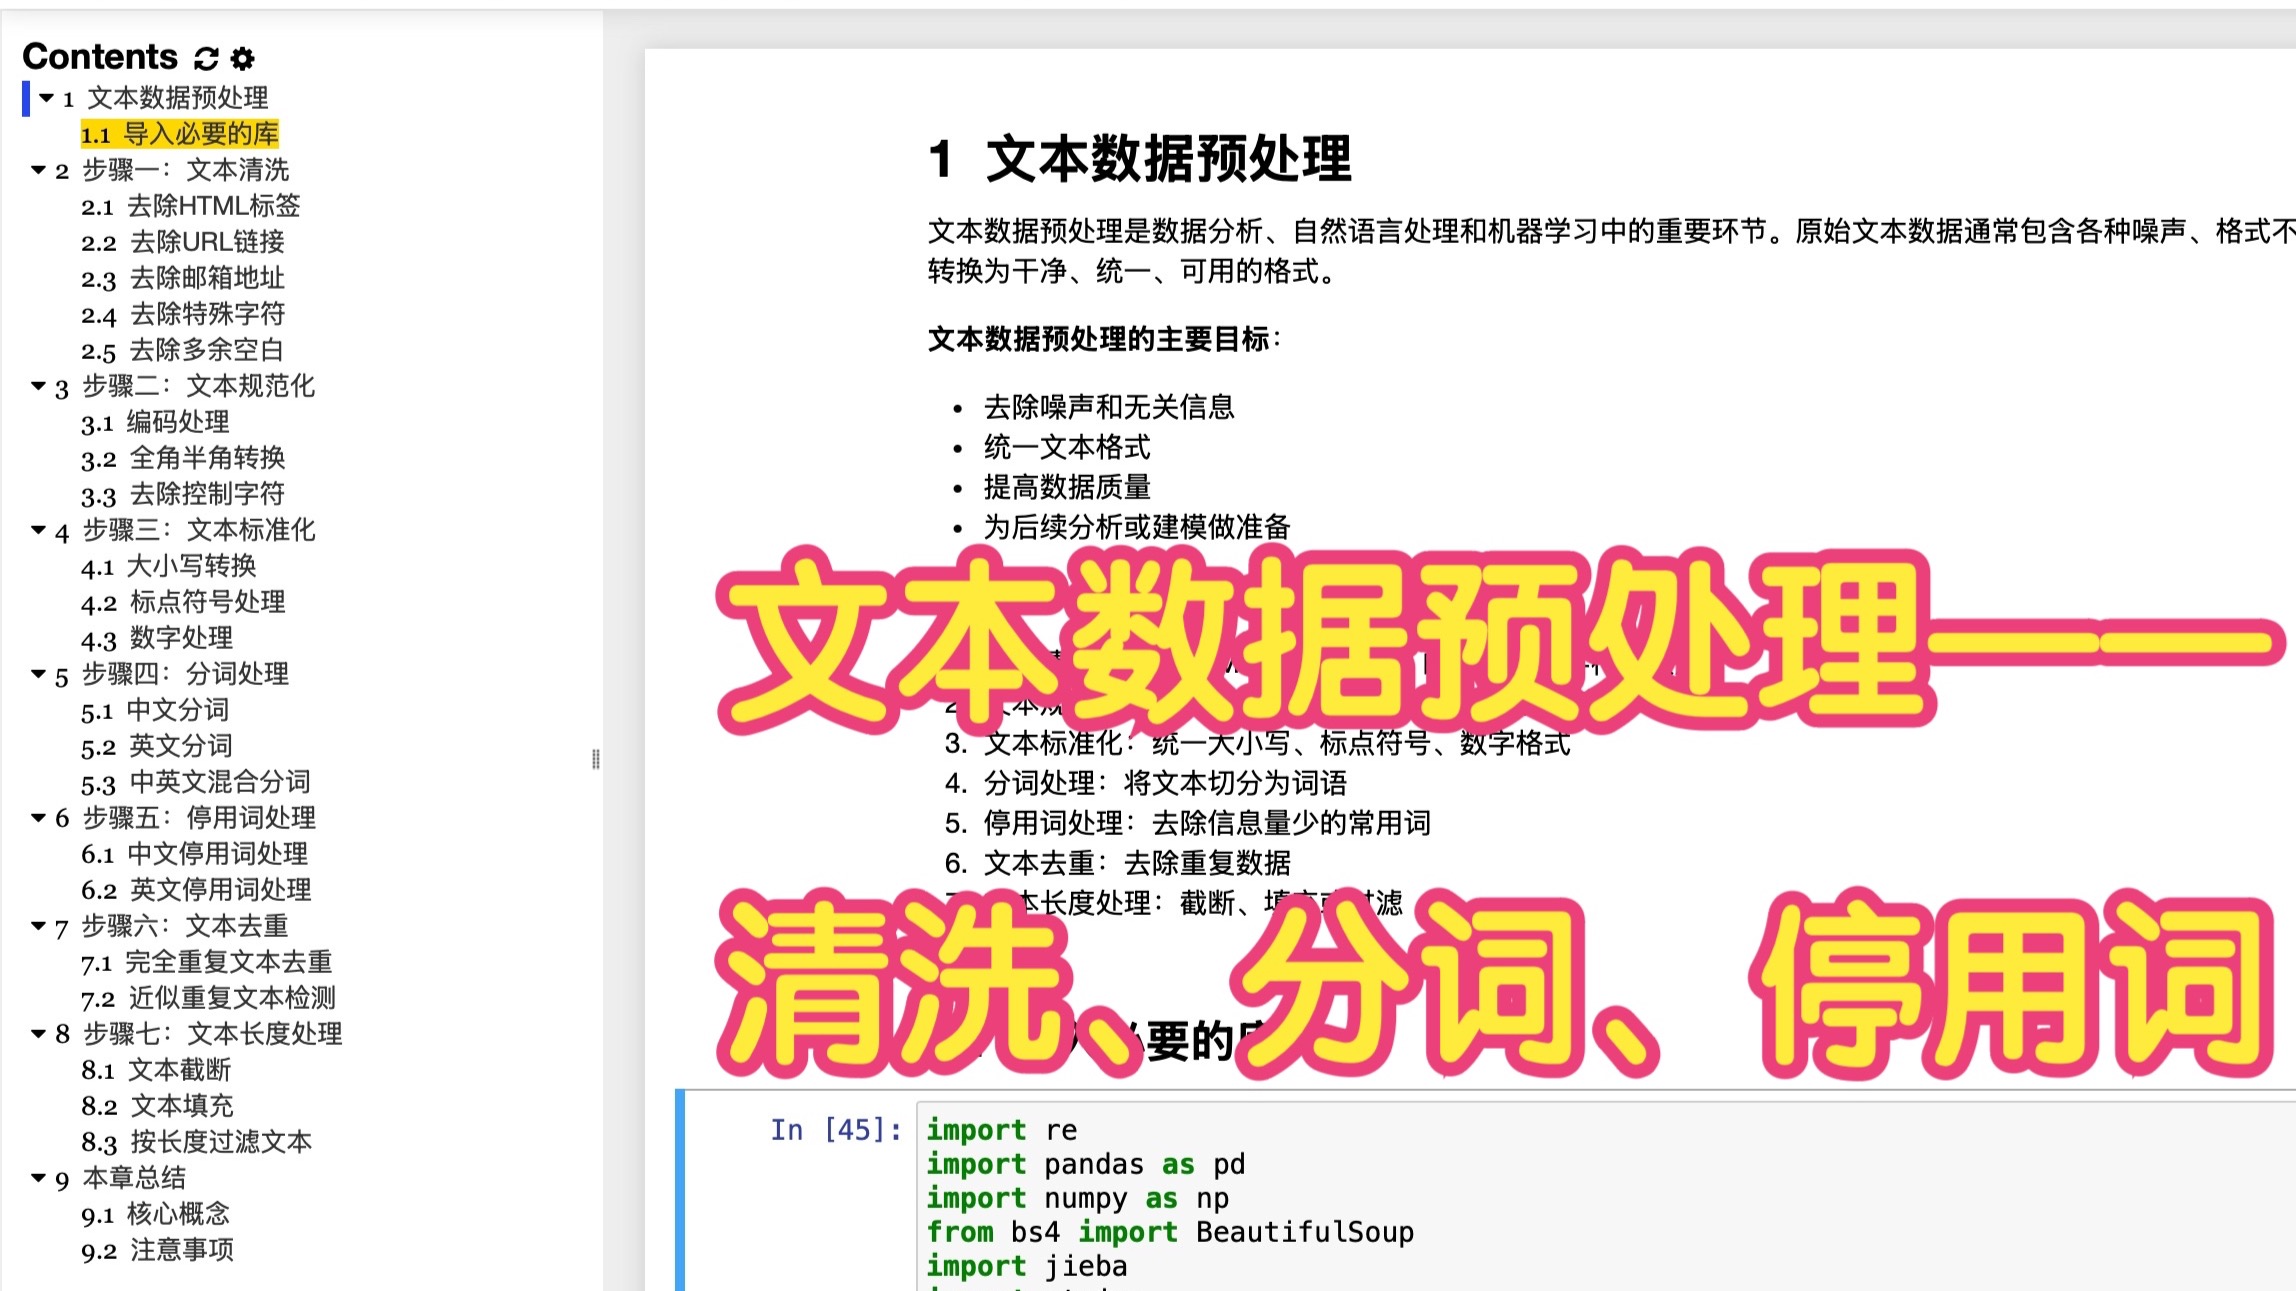The height and width of the screenshot is (1291, 2296).
Task: Click bullet text 去除噪声和无关信息
Action: pyautogui.click(x=1109, y=407)
